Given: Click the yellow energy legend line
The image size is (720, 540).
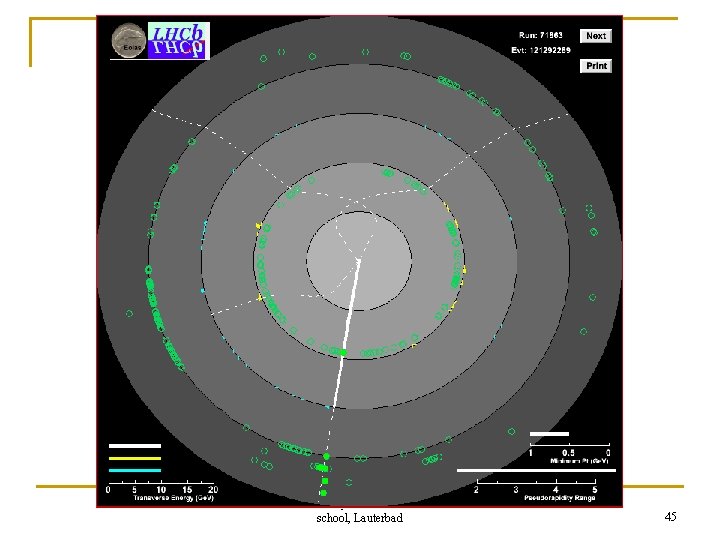Looking at the screenshot, I should [135, 458].
